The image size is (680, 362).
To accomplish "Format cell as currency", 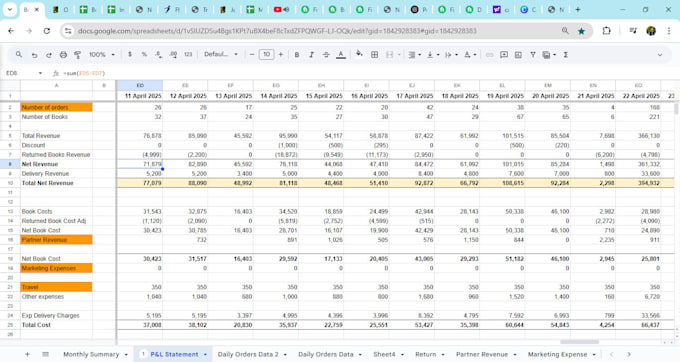I will [x=130, y=55].
